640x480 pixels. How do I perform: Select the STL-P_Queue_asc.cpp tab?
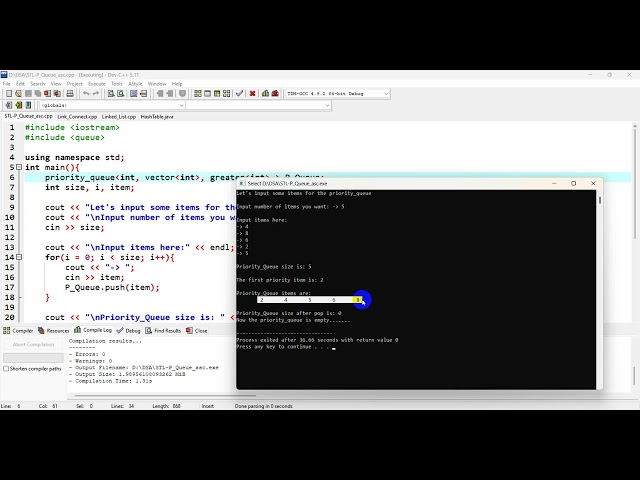point(28,116)
